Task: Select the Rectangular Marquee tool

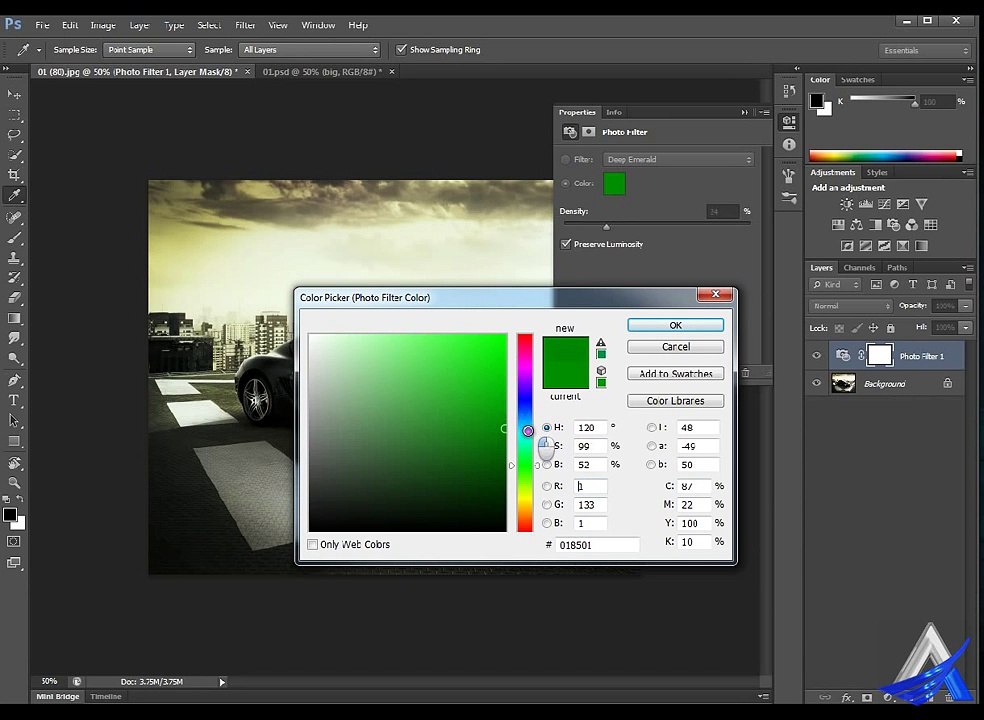Action: 14,115
